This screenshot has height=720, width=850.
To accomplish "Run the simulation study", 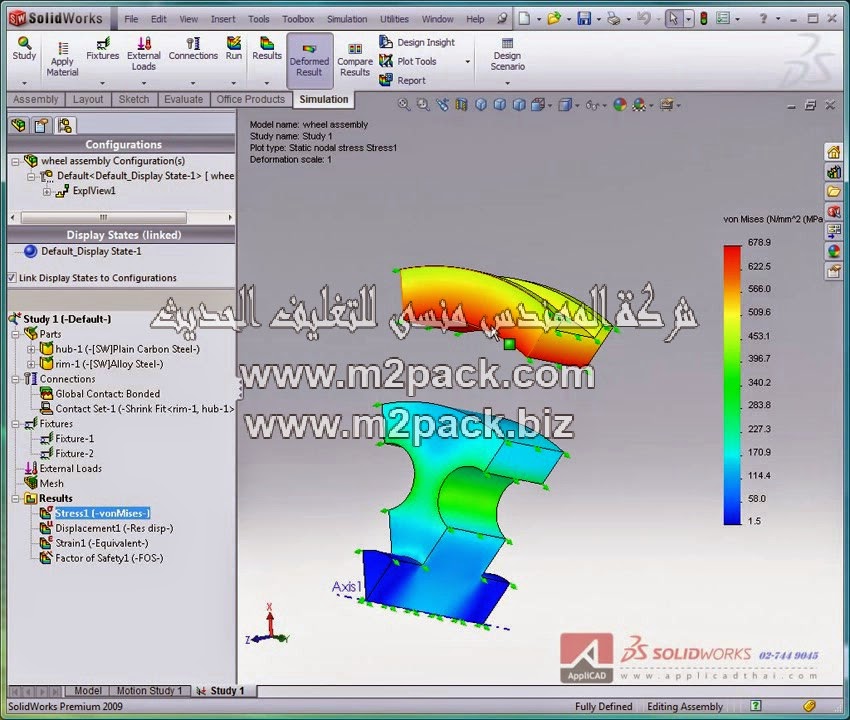I will [x=234, y=48].
